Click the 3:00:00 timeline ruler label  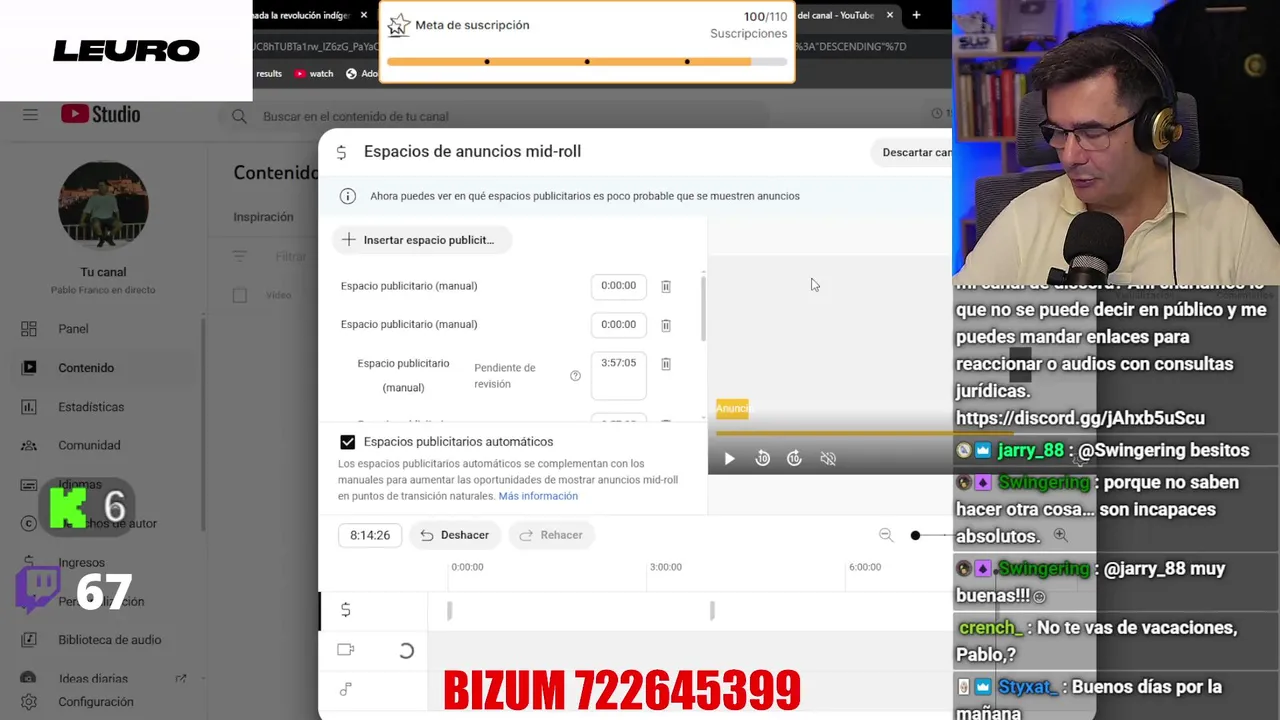pos(666,567)
